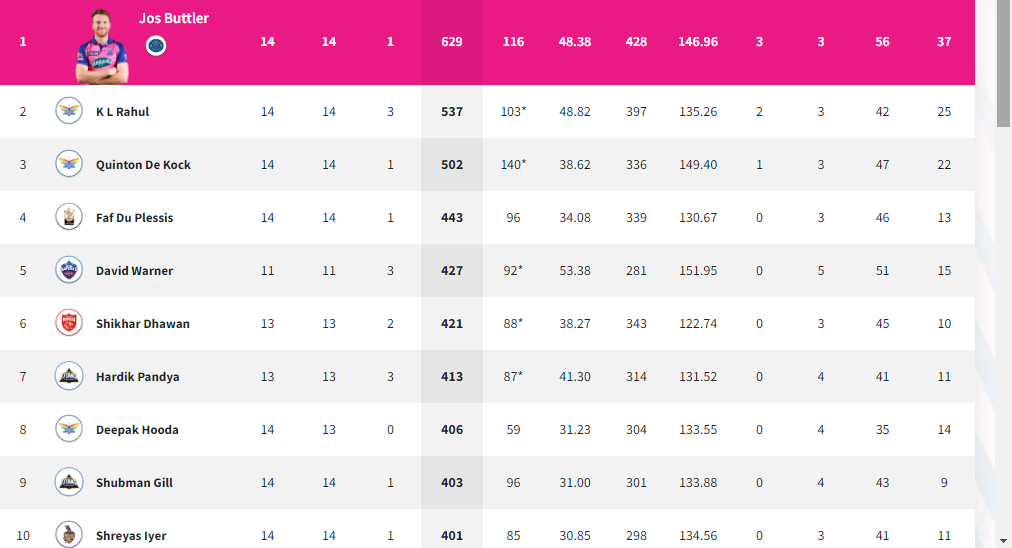Image resolution: width=1012 pixels, height=548 pixels.
Task: Click Shreyas Iyer's KKR team logo
Action: pos(69,534)
